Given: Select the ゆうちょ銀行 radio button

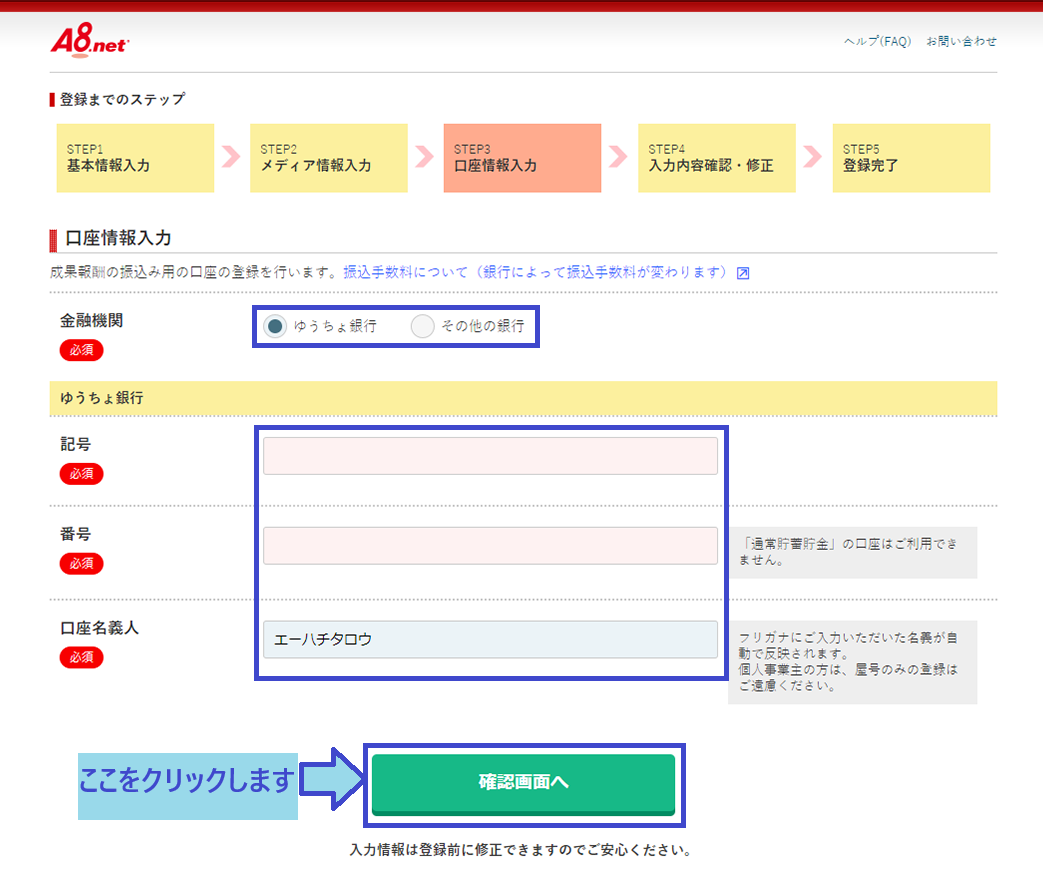Looking at the screenshot, I should click(276, 326).
